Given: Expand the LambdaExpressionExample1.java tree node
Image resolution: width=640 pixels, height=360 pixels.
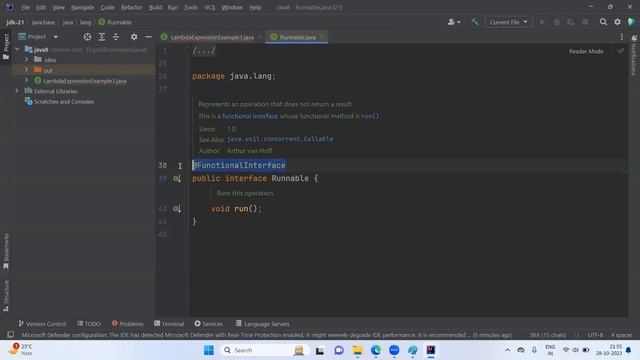Looking at the screenshot, I should pyautogui.click(x=27, y=80).
